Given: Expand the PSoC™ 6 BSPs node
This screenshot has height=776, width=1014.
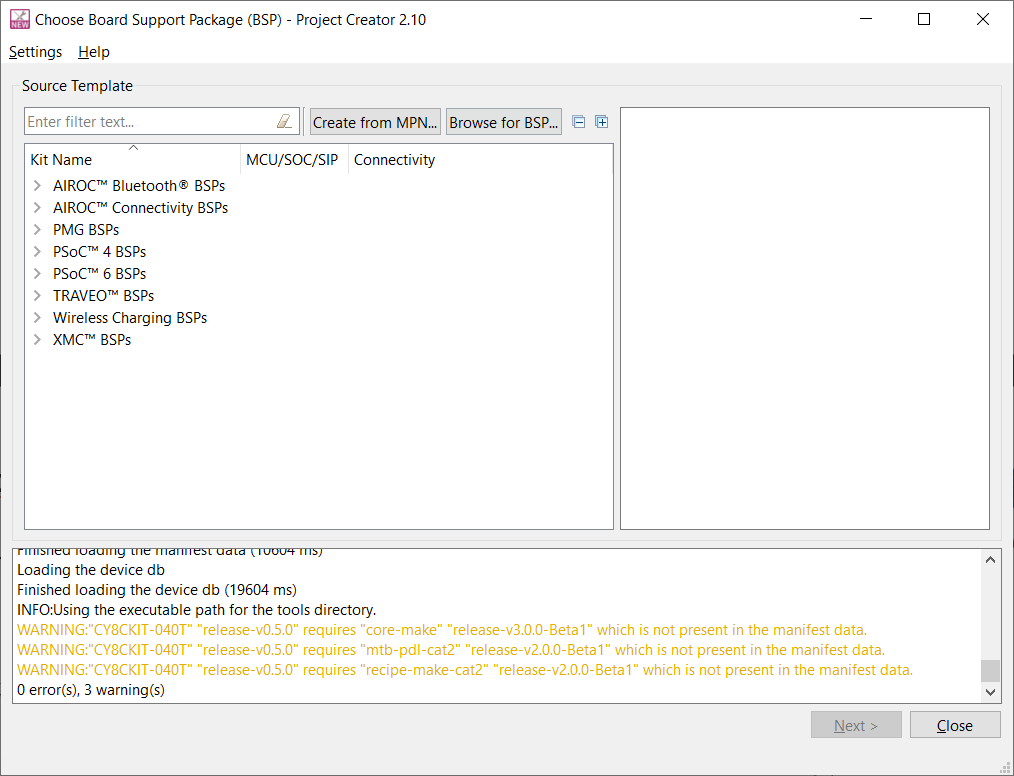Looking at the screenshot, I should tap(38, 274).
